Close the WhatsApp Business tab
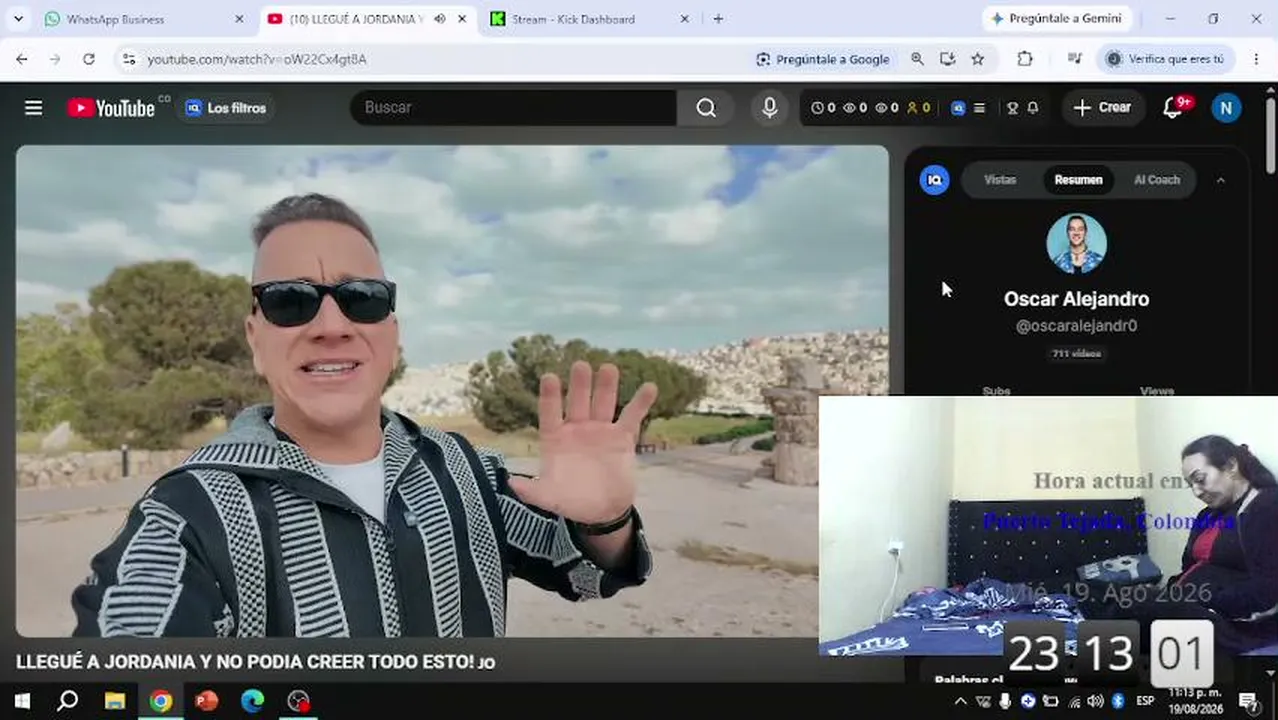The image size is (1278, 720). coord(239,19)
